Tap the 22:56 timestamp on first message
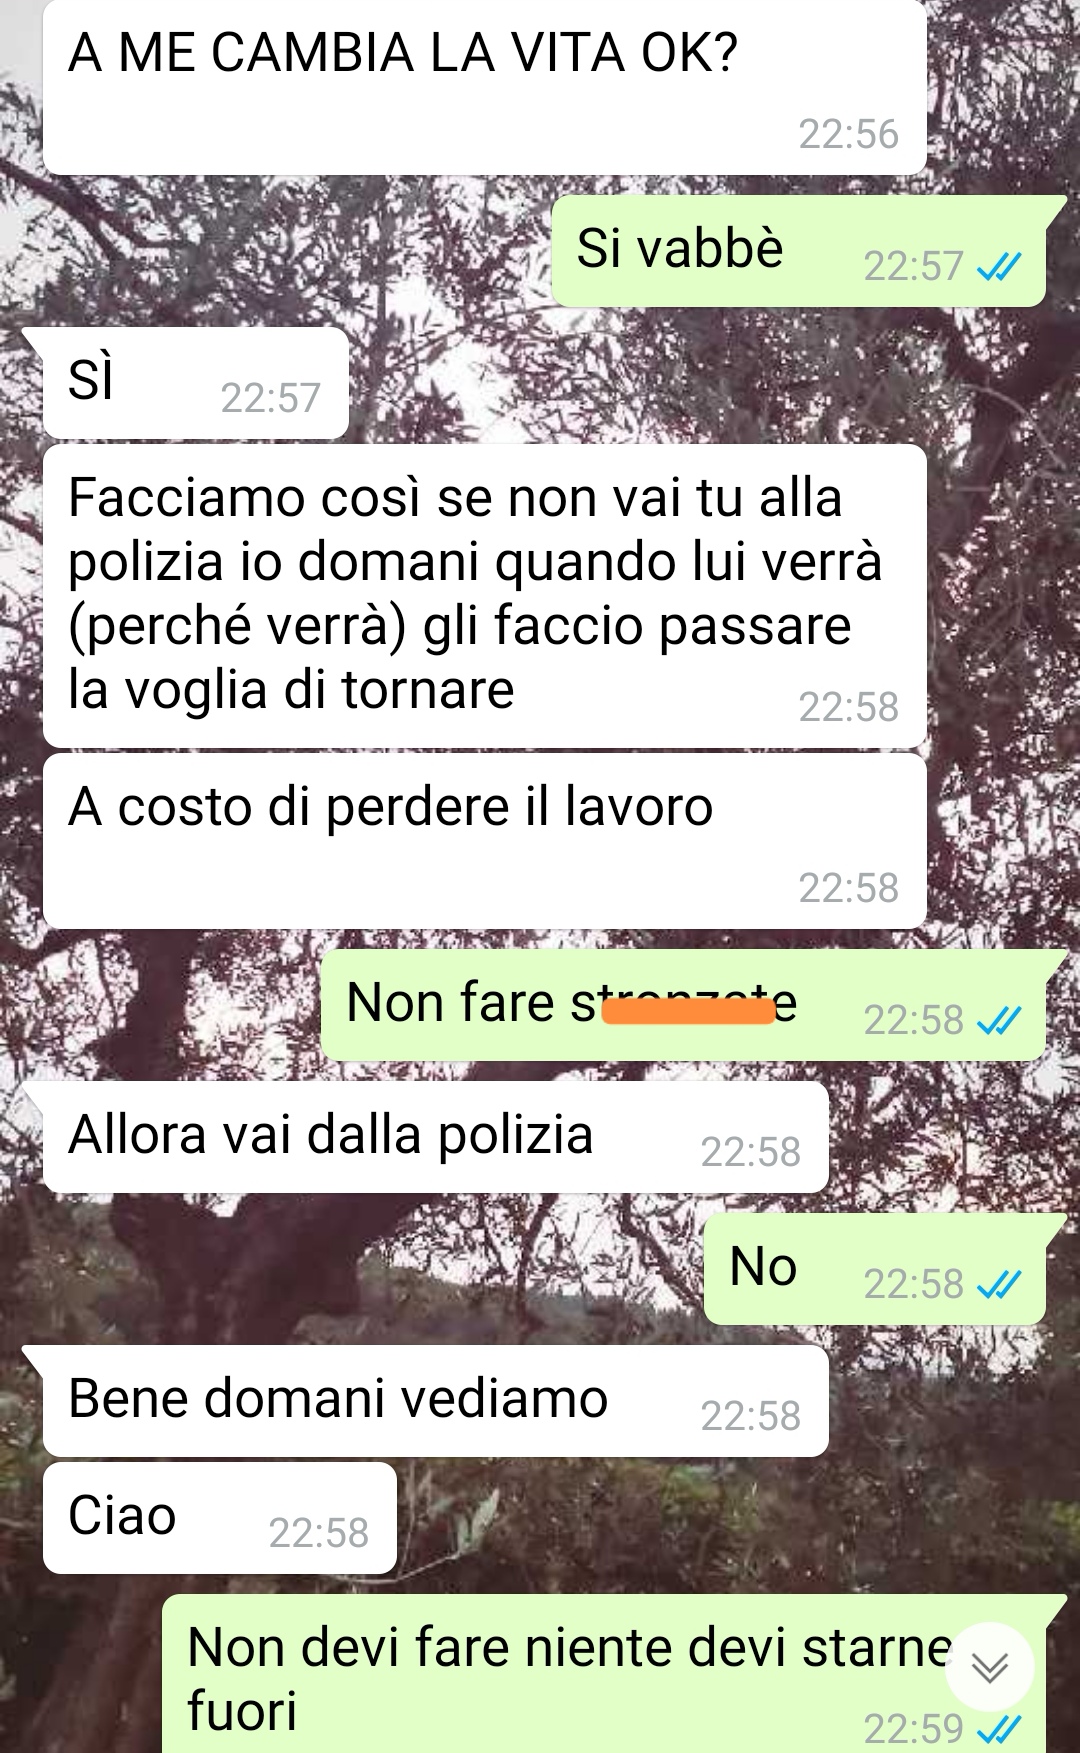1080x1753 pixels. (848, 134)
